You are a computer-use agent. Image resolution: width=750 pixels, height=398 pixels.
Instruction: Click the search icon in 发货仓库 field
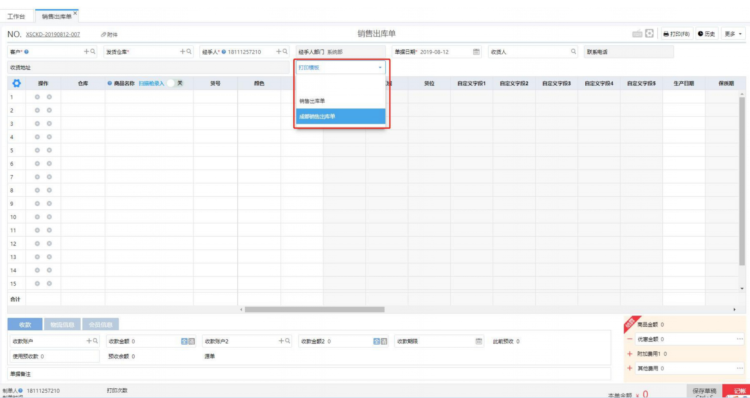pos(189,52)
